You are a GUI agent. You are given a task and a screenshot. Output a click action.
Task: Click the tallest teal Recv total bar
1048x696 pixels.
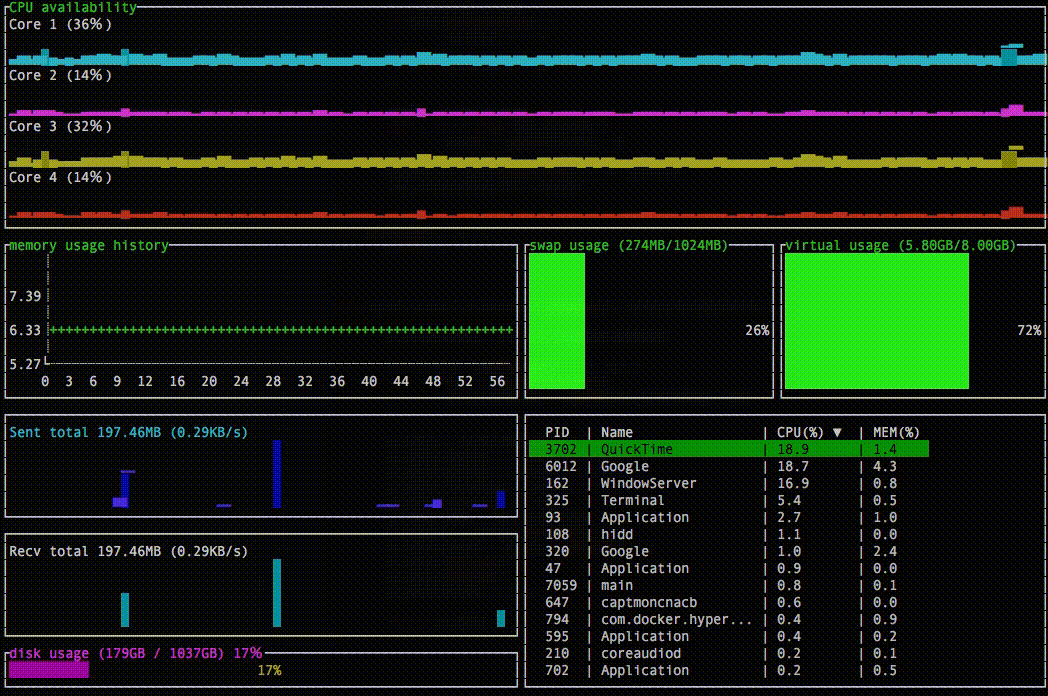tap(277, 592)
